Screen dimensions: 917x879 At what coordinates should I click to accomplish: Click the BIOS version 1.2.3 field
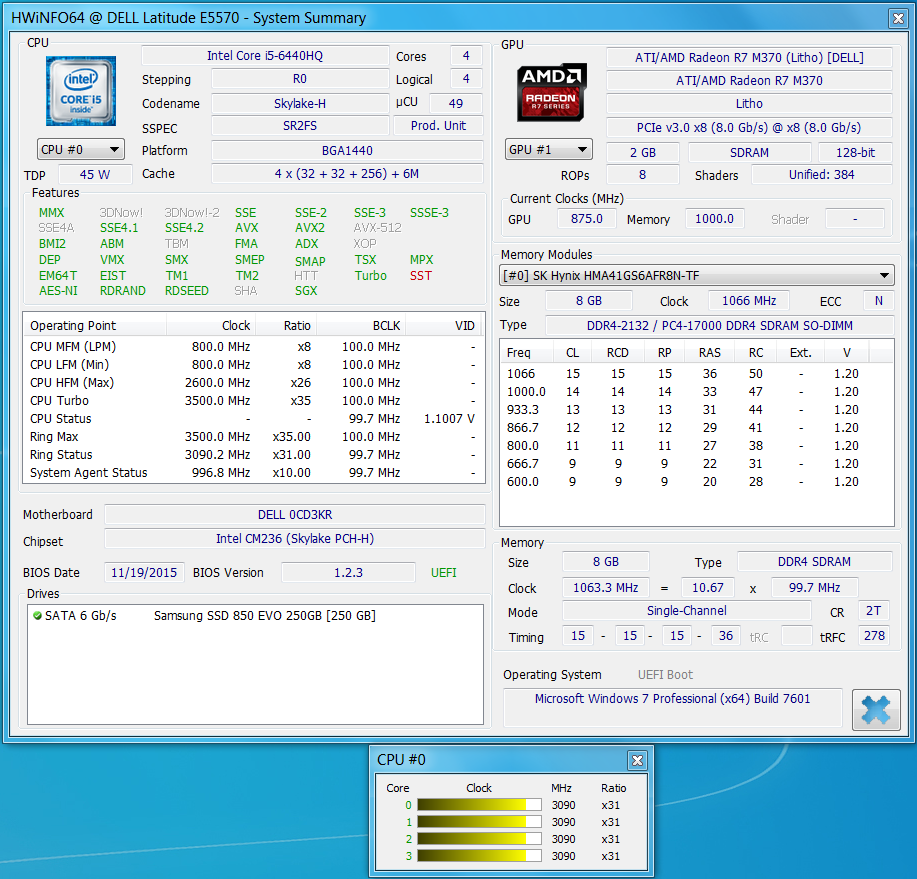[x=348, y=573]
